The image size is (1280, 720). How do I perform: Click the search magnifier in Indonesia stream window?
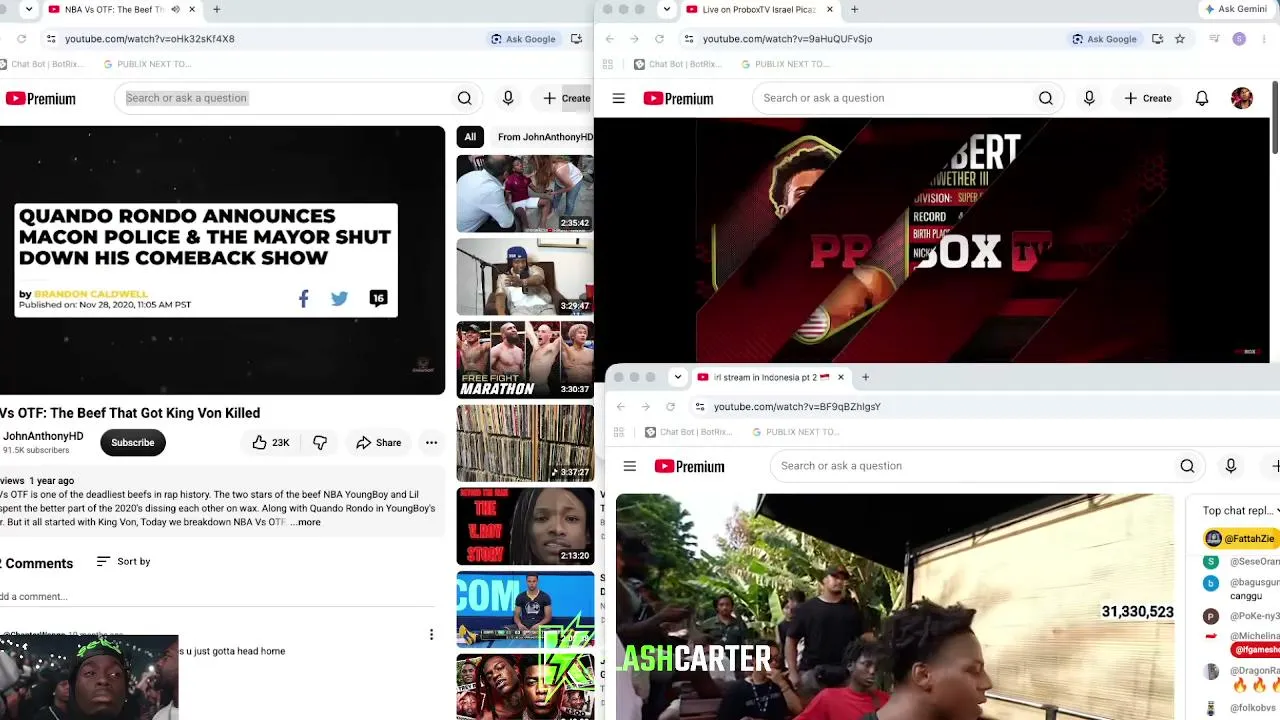[x=1187, y=466]
